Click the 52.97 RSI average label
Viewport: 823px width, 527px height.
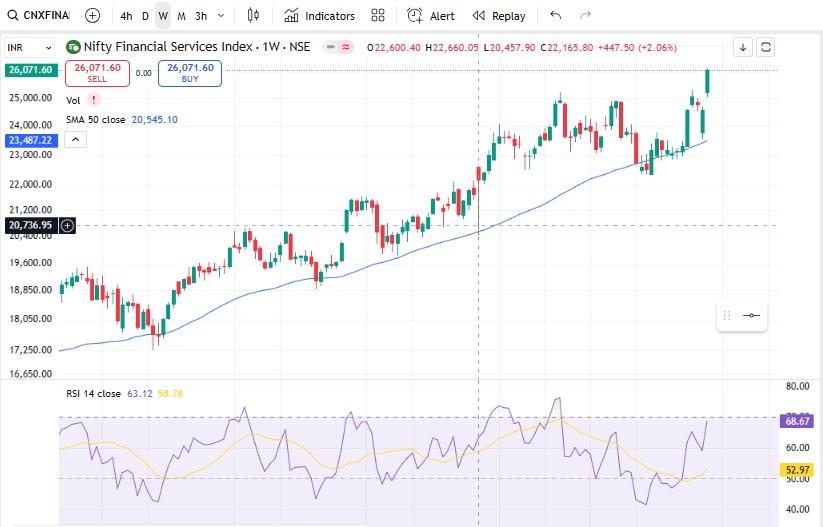[797, 470]
